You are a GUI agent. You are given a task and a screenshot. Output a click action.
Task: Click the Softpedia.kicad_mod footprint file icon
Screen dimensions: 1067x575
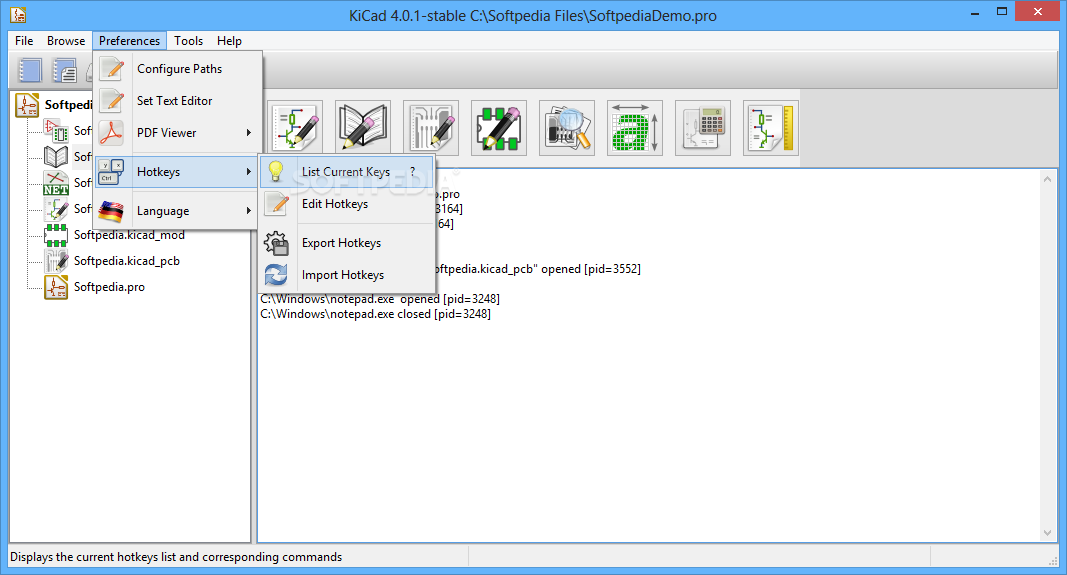click(x=56, y=235)
